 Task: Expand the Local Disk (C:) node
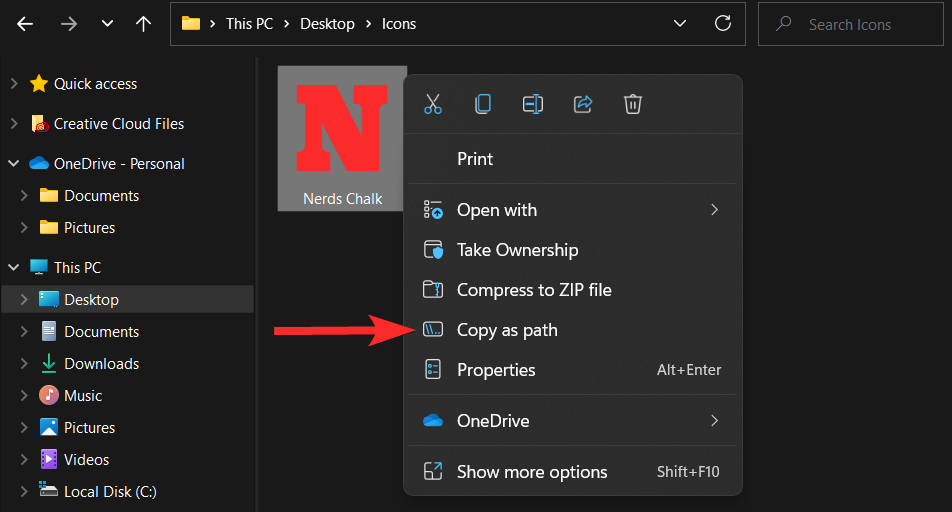(24, 492)
